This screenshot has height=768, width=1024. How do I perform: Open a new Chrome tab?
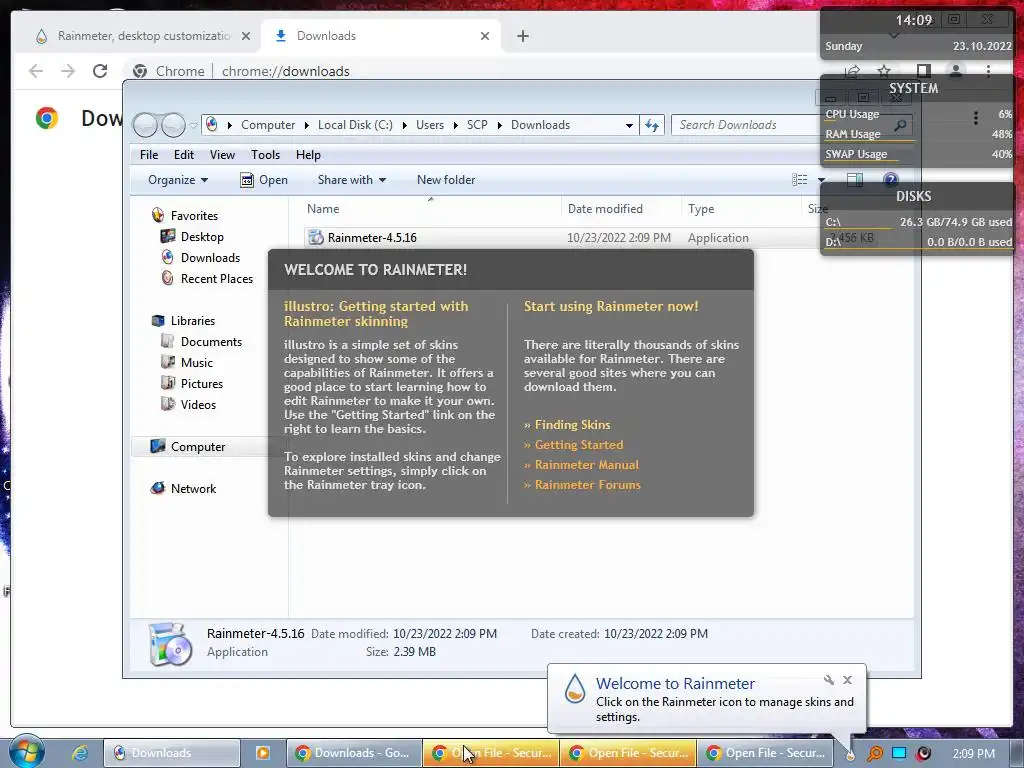pyautogui.click(x=522, y=36)
